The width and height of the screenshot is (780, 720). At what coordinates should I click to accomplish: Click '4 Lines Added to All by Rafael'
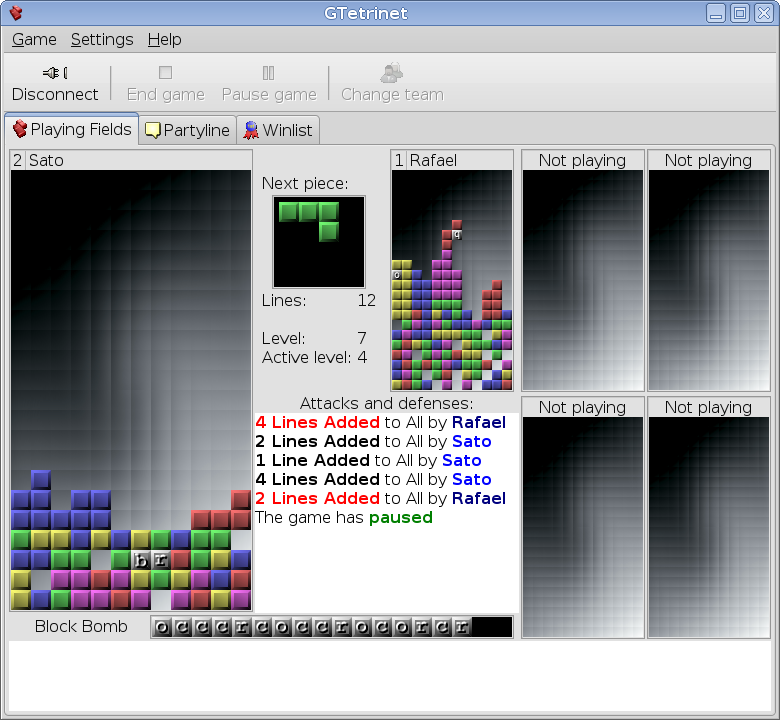point(381,422)
